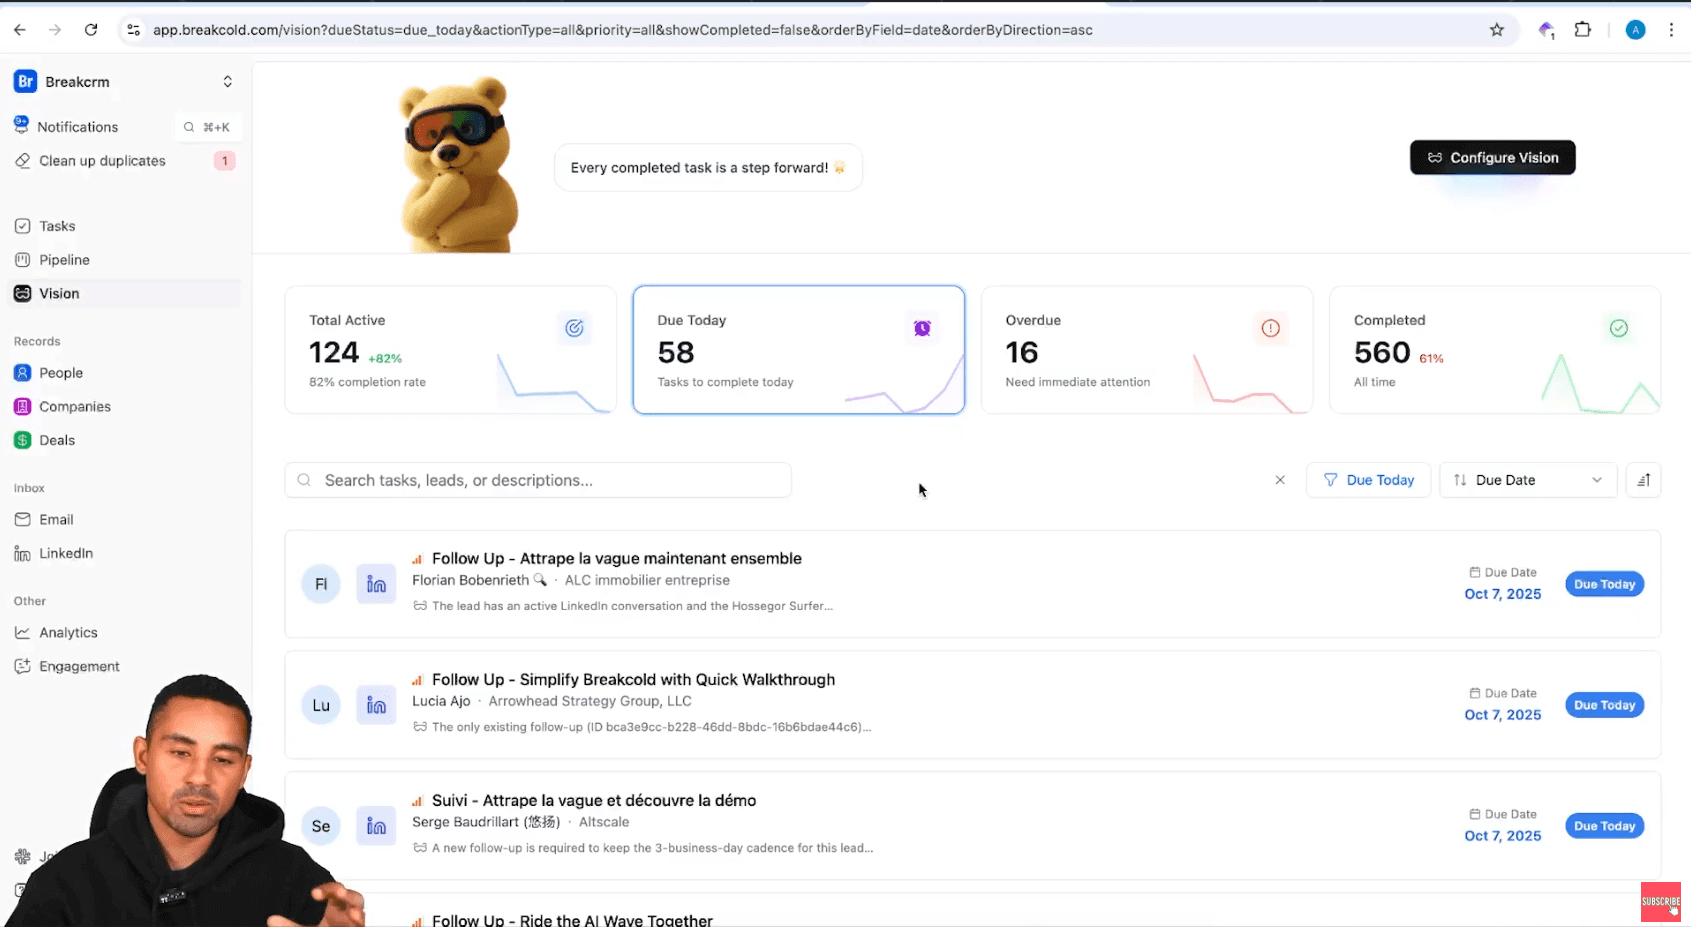Click Florian Bobenrieth lead name

click(x=470, y=580)
